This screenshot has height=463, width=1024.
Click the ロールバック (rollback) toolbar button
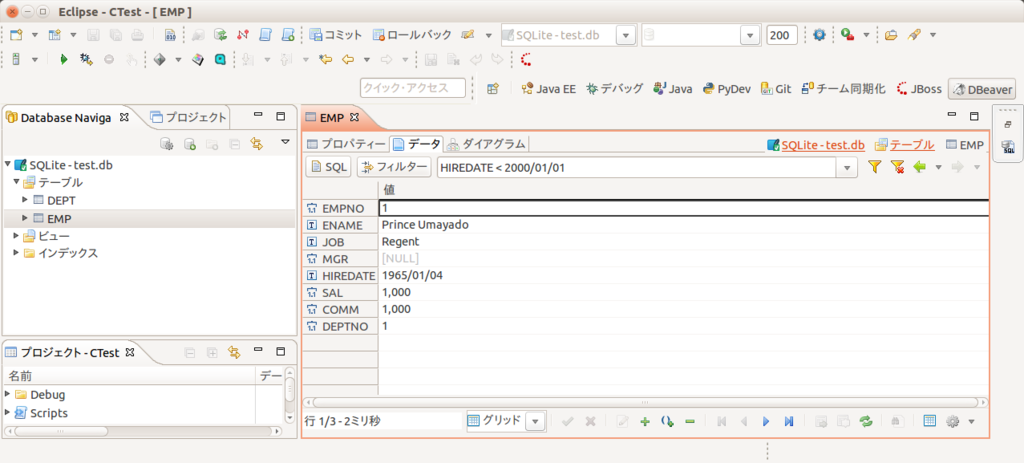point(412,35)
